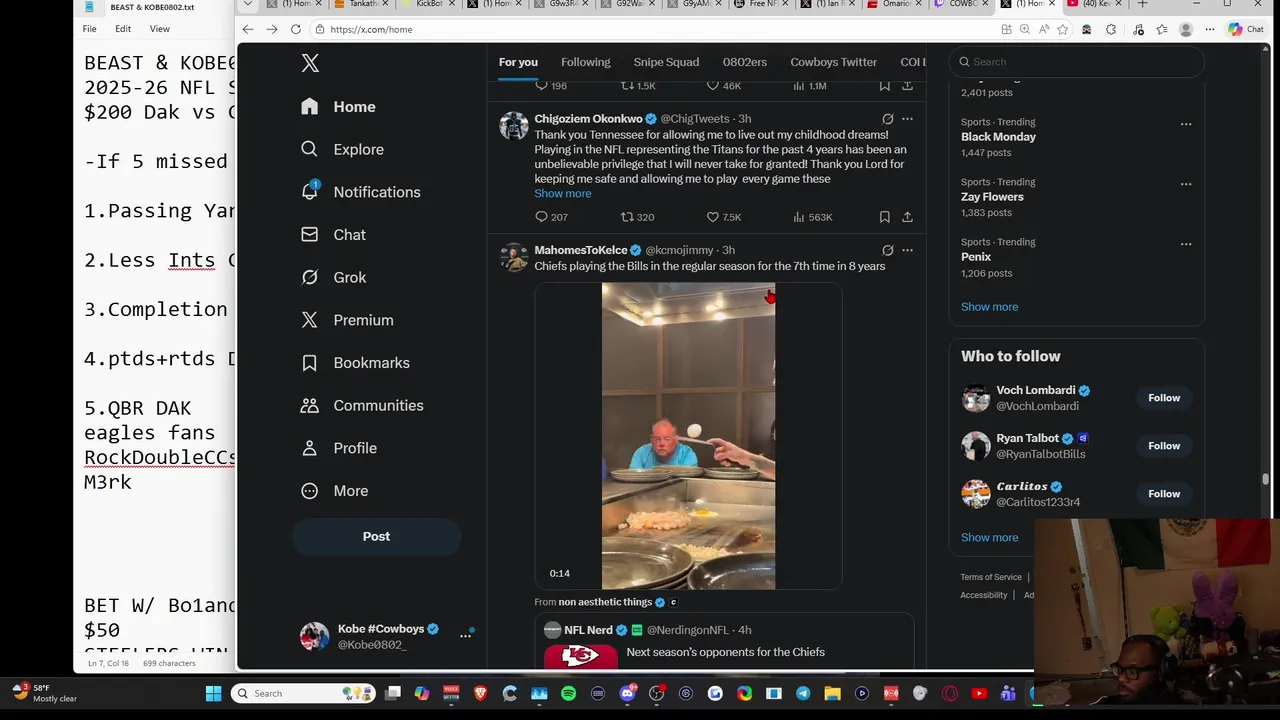Screen dimensions: 1280x720
Task: Open Profile in X sidebar
Action: 339,448
